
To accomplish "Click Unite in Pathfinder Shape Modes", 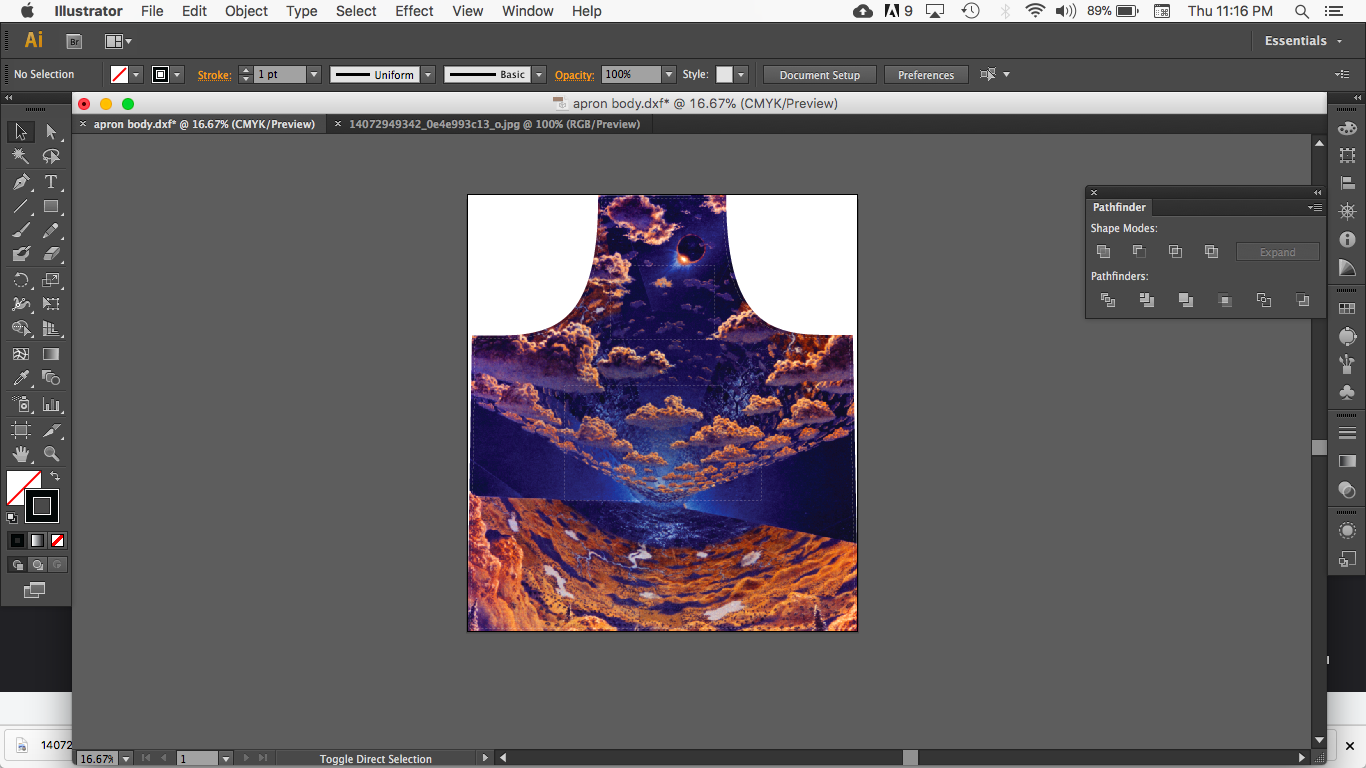I will point(1103,252).
